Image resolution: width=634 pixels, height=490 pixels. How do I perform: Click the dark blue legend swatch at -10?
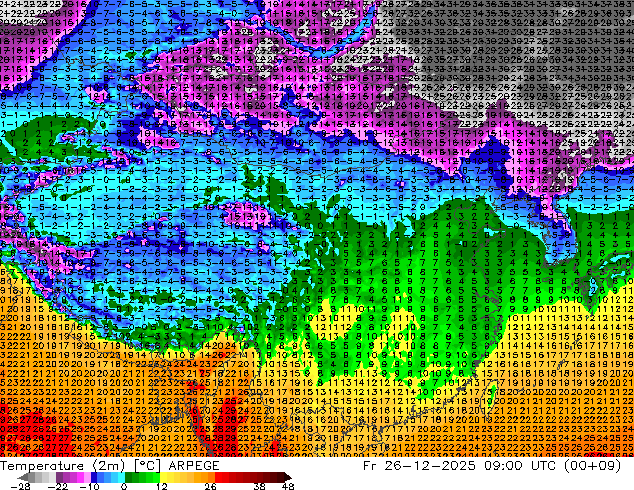pyautogui.click(x=94, y=477)
